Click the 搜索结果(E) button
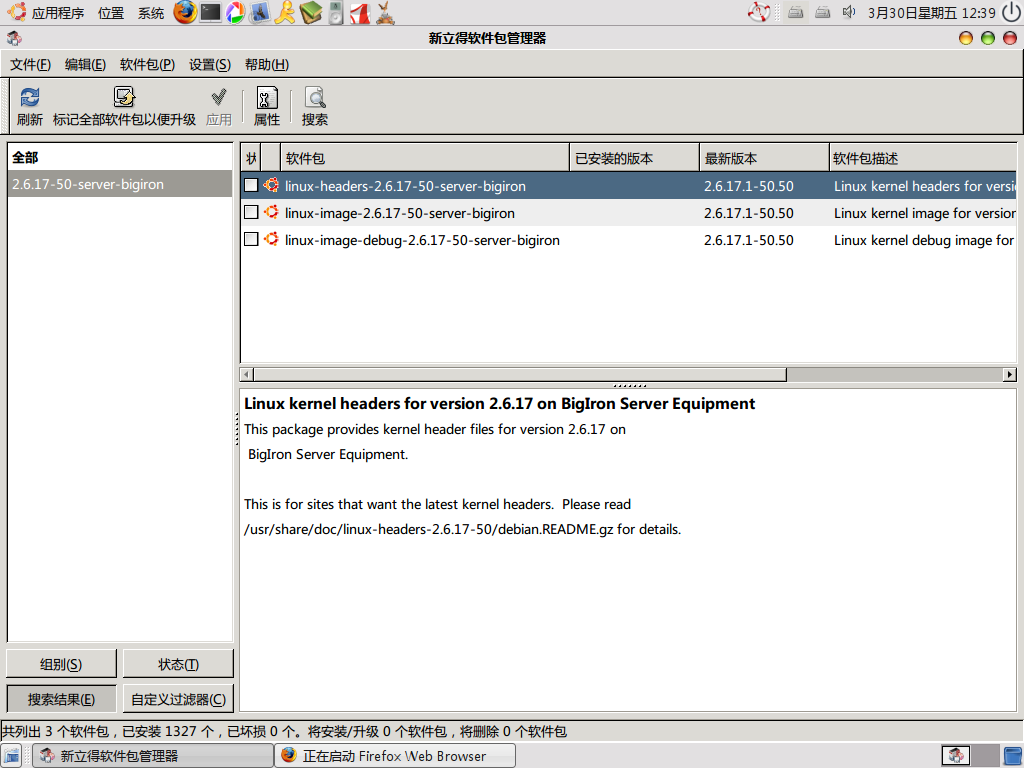Viewport: 1024px width, 768px height. point(61,699)
